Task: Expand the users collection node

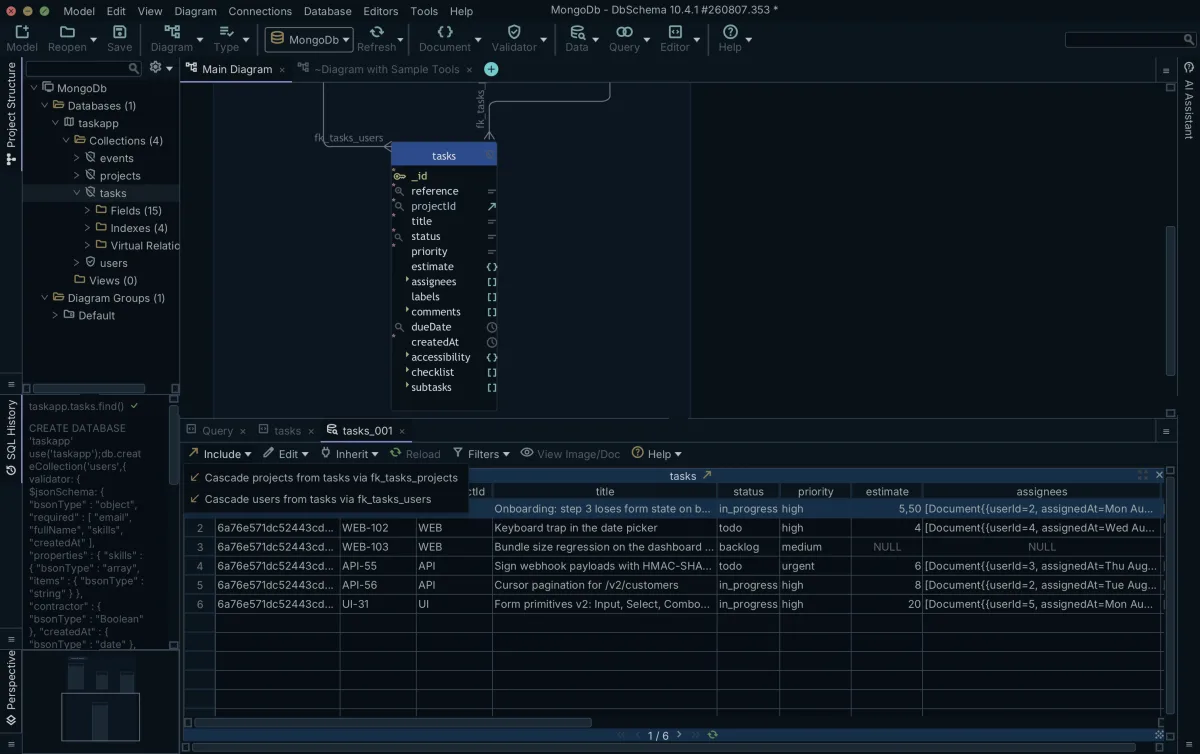Action: [77, 263]
